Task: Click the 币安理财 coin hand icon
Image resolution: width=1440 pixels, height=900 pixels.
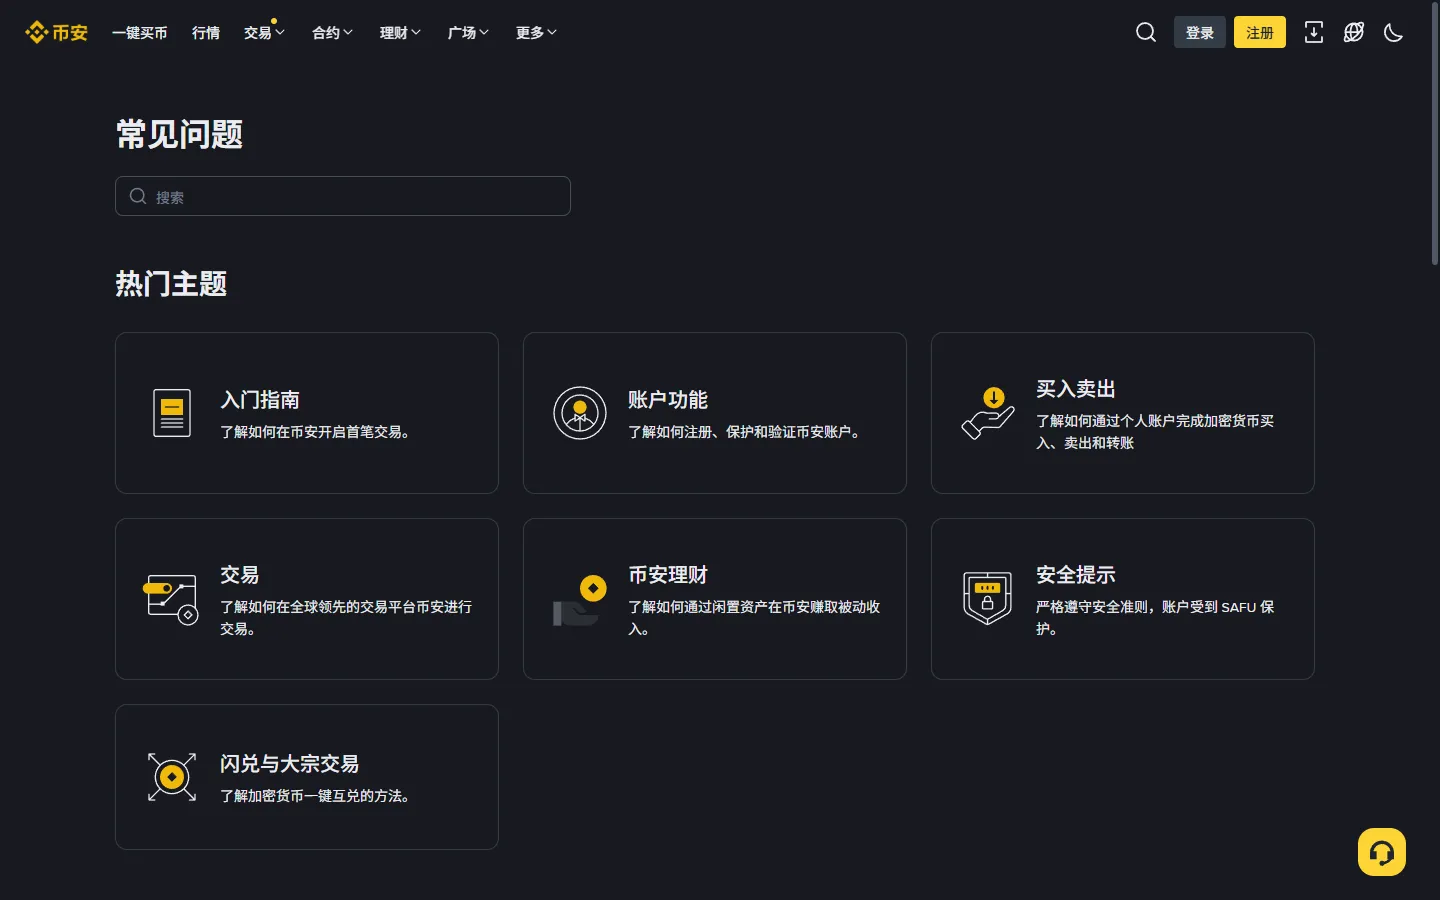Action: click(x=580, y=599)
